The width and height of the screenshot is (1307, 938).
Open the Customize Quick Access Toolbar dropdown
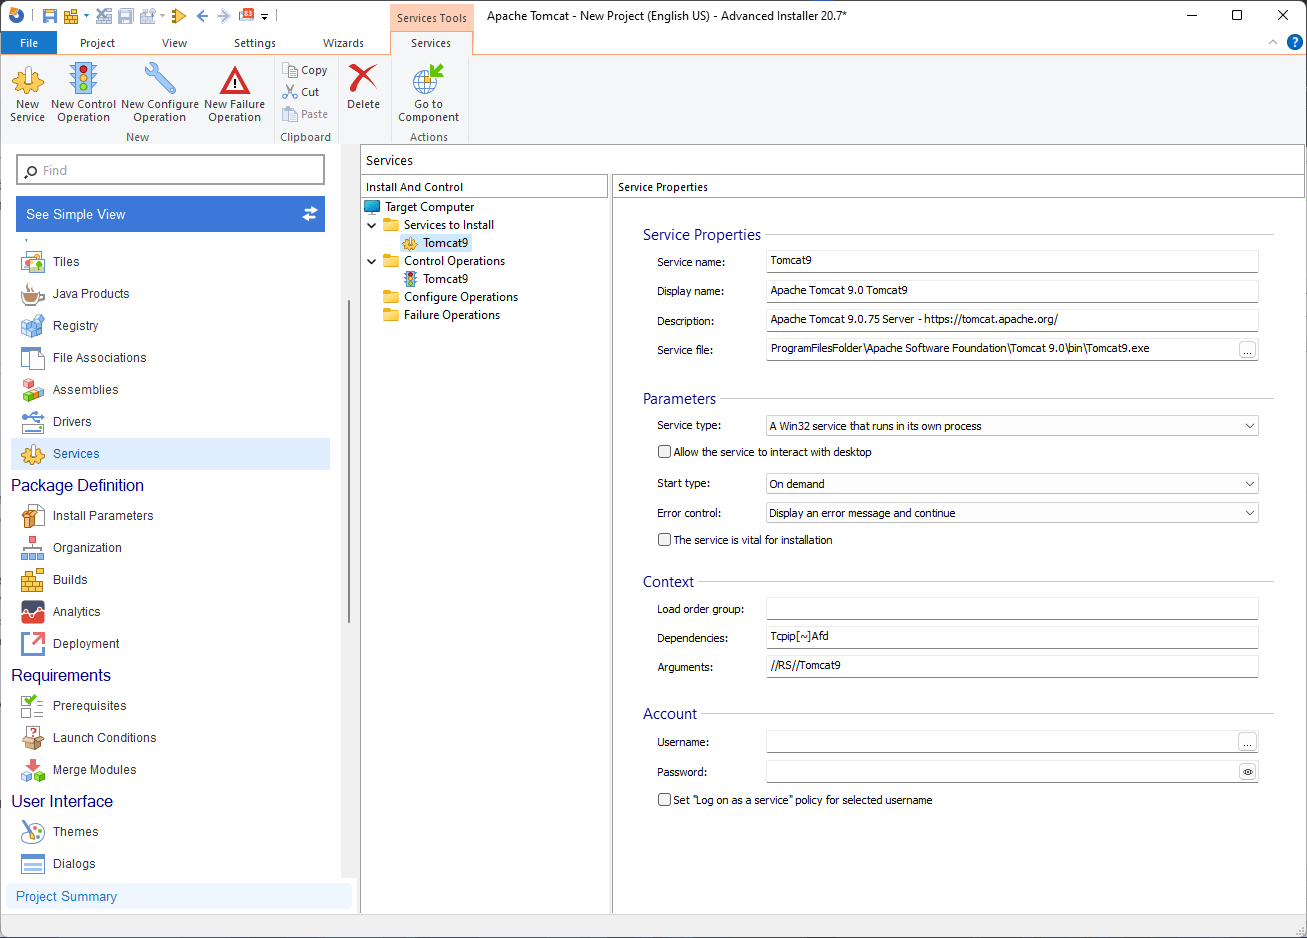(x=265, y=16)
